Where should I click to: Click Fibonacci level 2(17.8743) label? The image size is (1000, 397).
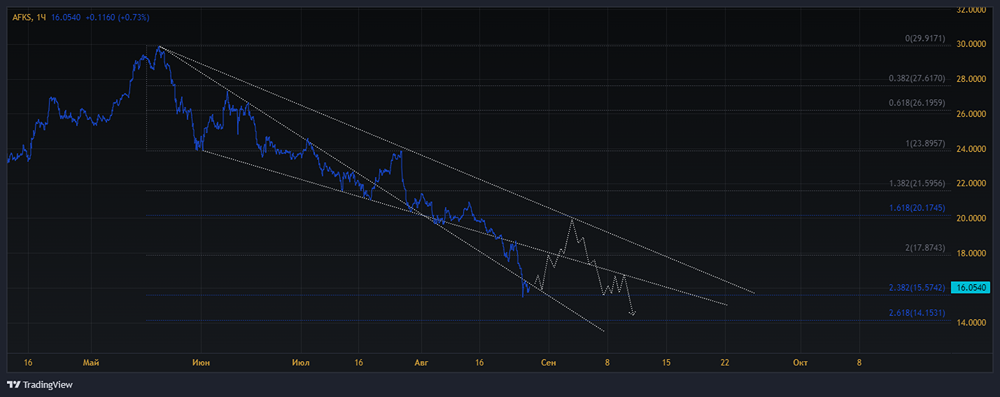(924, 248)
